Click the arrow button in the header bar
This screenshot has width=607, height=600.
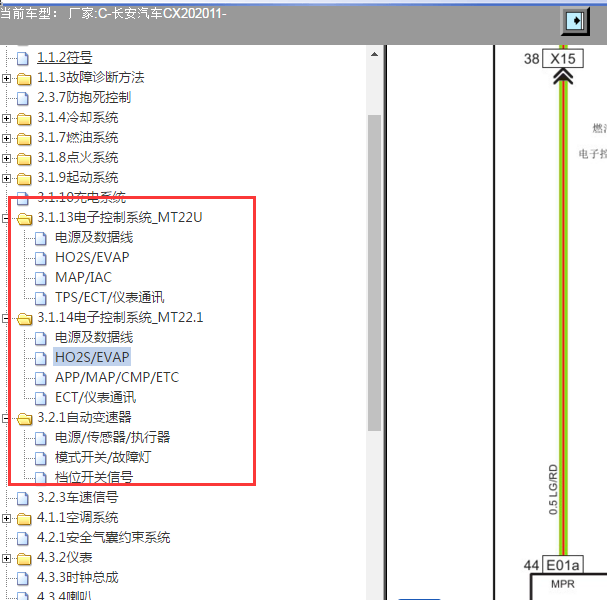pos(575,21)
